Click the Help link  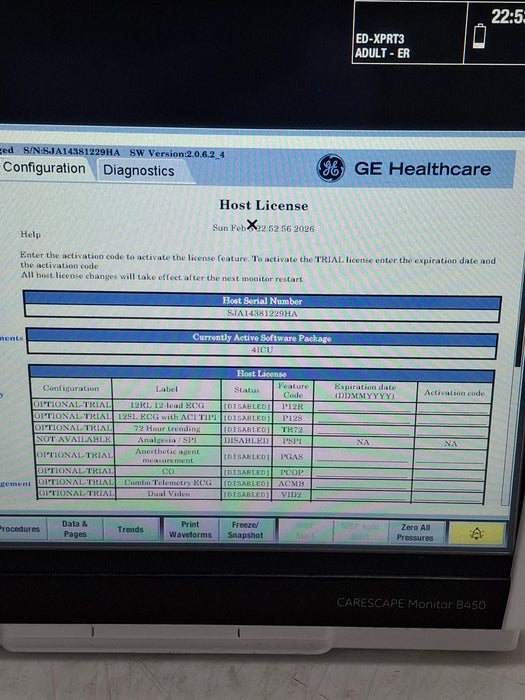pos(30,234)
